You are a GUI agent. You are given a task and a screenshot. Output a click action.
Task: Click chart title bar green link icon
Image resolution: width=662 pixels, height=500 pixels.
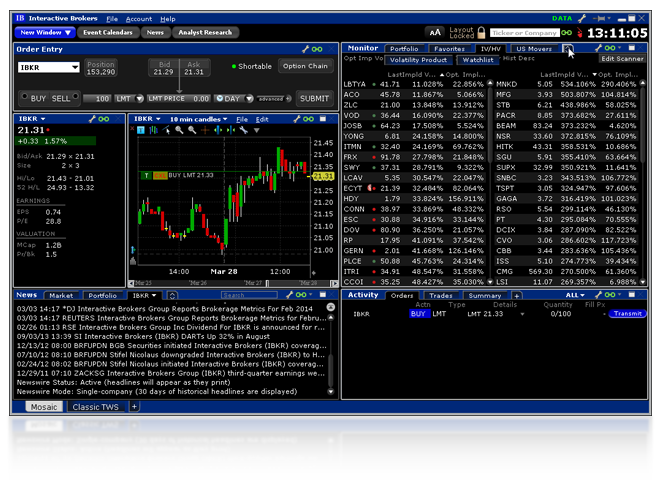click(308, 119)
